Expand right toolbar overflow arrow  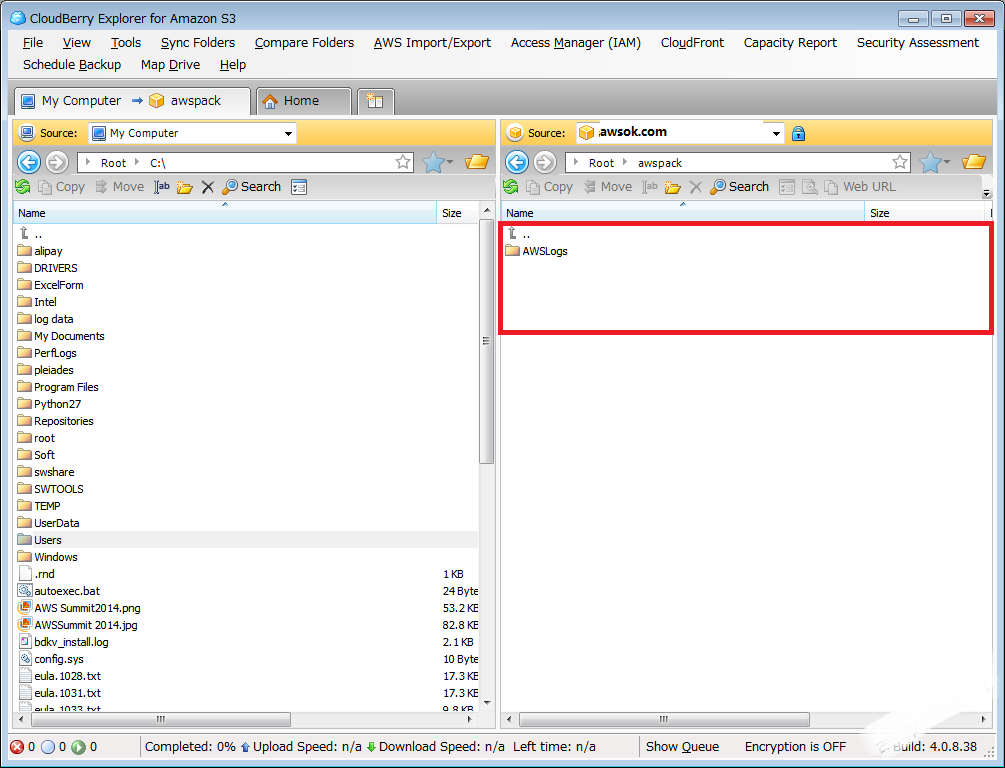click(986, 193)
